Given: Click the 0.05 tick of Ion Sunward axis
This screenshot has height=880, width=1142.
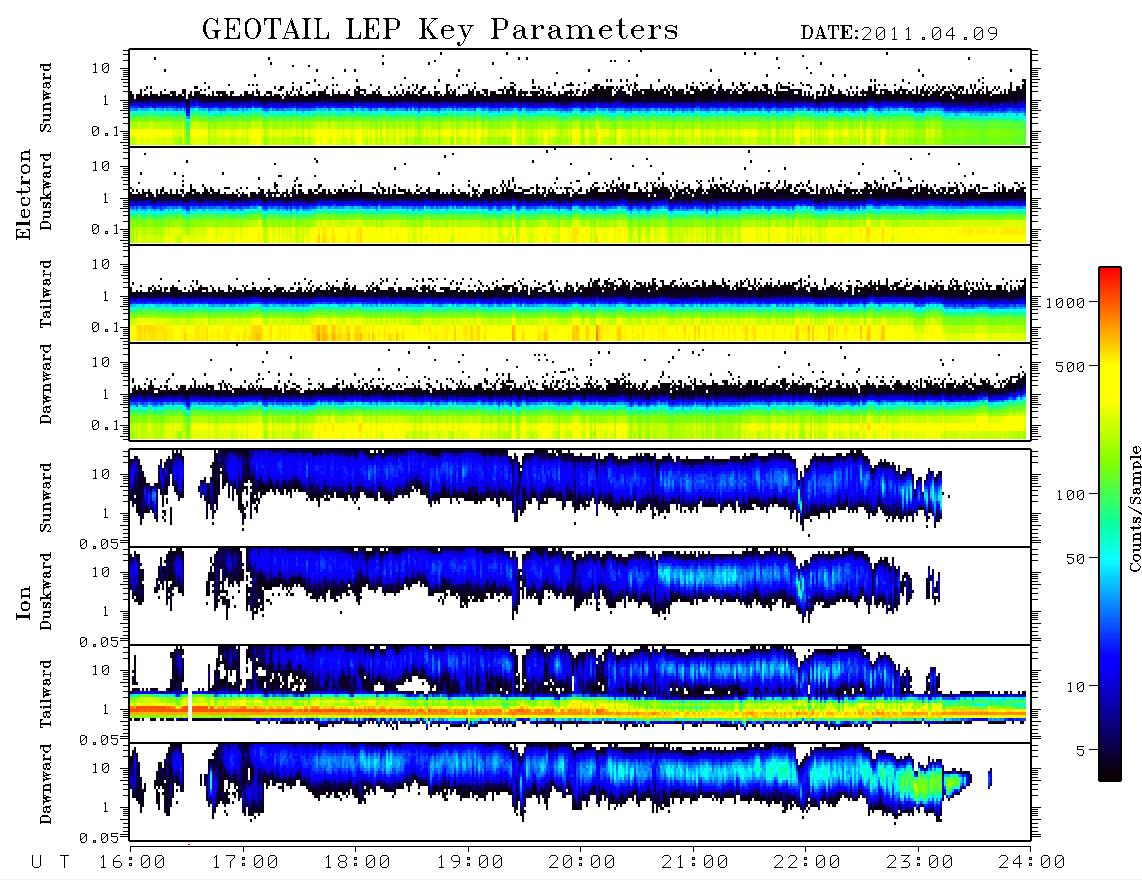Looking at the screenshot, I should [98, 543].
